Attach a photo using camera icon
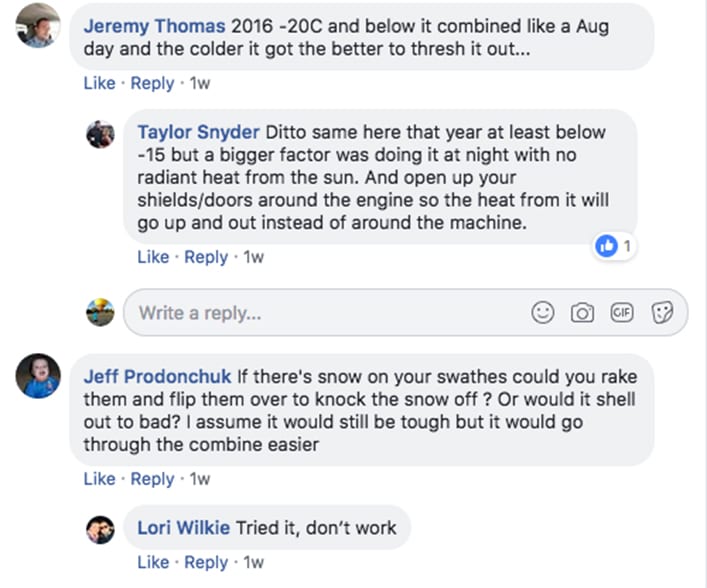 pyautogui.click(x=582, y=313)
